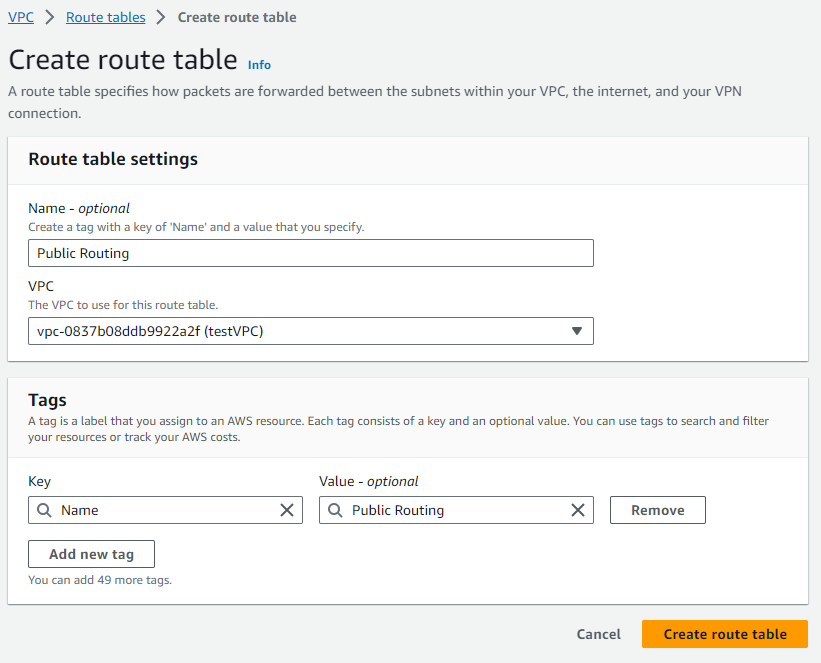
Task: Focus the Name optional input field
Action: pos(311,253)
